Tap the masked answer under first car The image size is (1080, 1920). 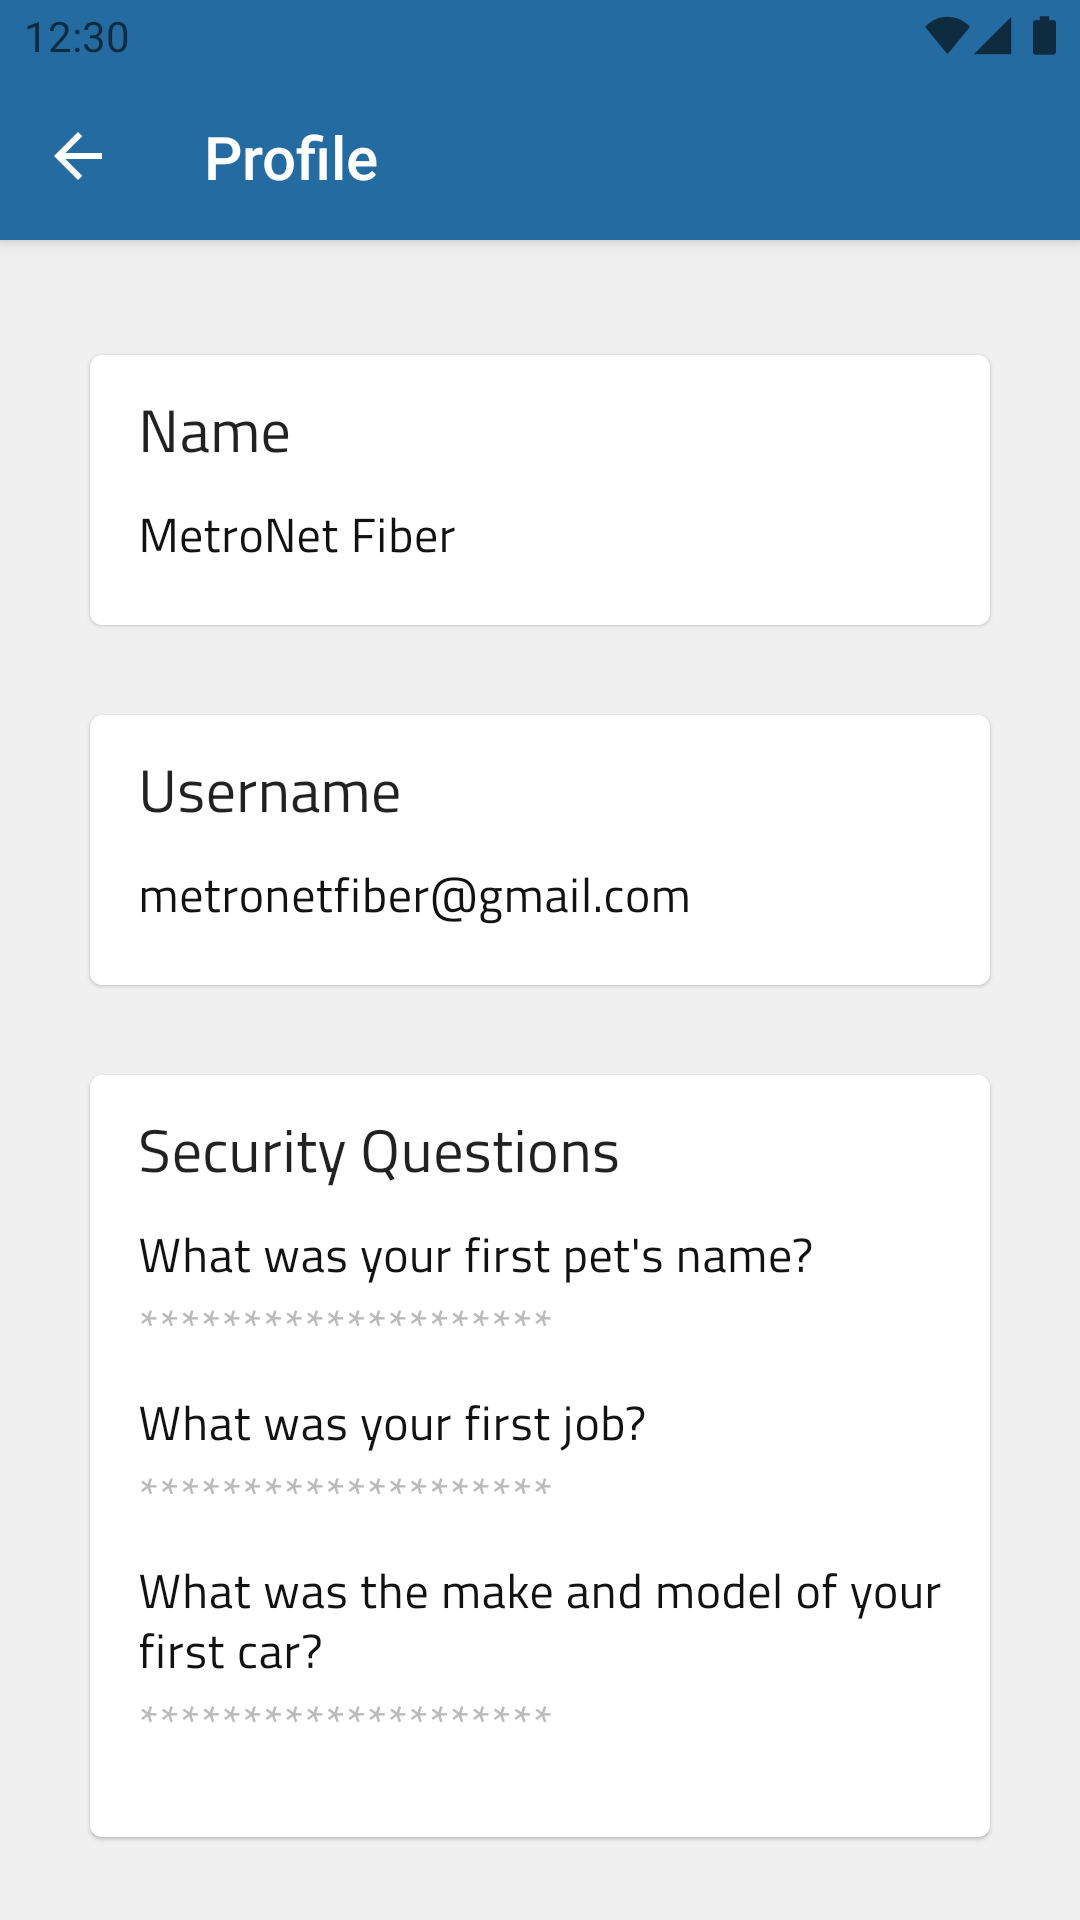click(346, 1716)
